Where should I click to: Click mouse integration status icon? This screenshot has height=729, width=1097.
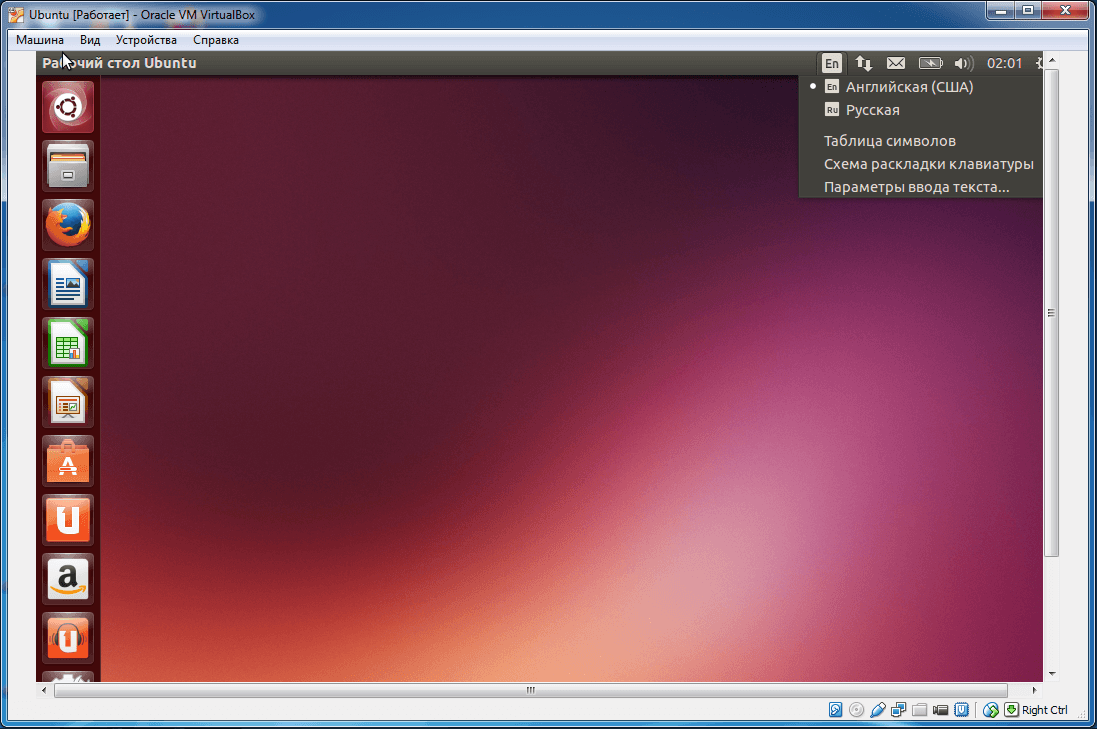(x=991, y=709)
